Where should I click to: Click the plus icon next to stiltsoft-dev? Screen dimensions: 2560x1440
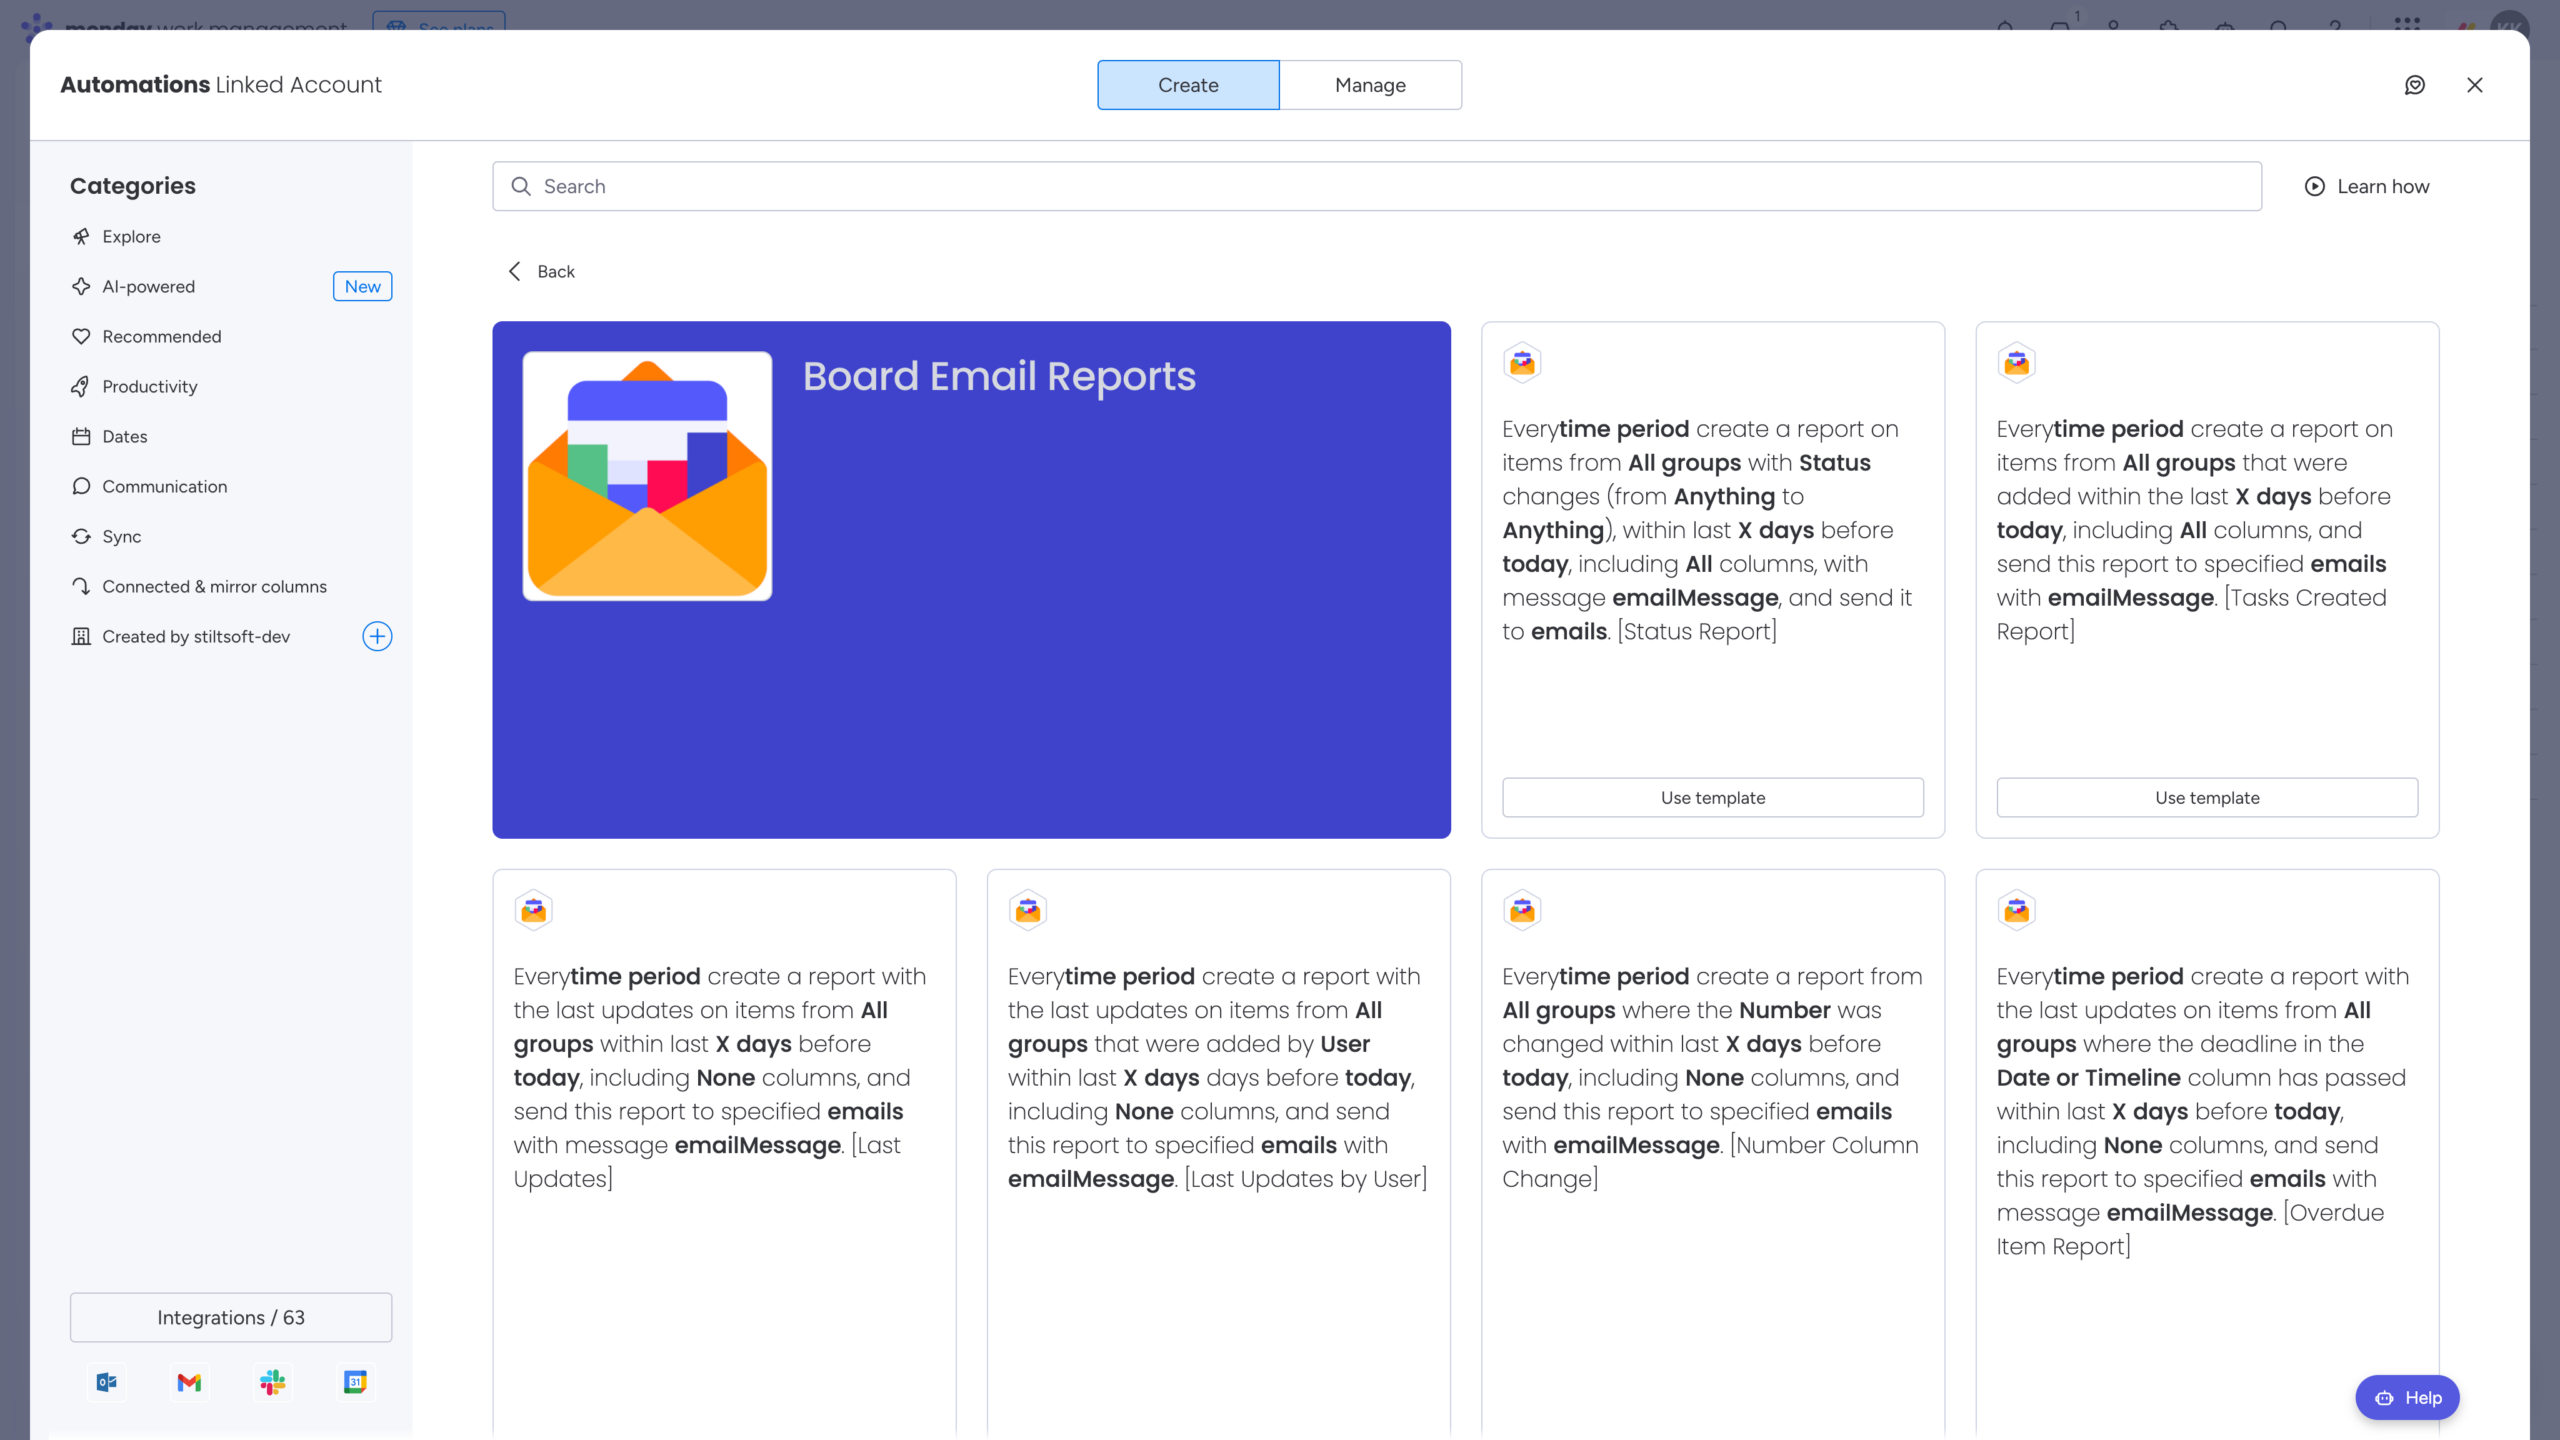[x=377, y=636]
